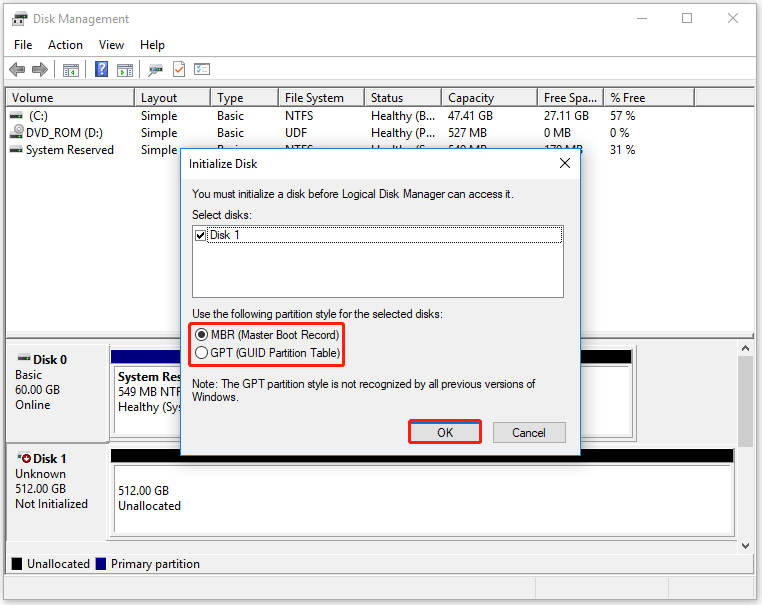Open the View menu

(x=111, y=45)
